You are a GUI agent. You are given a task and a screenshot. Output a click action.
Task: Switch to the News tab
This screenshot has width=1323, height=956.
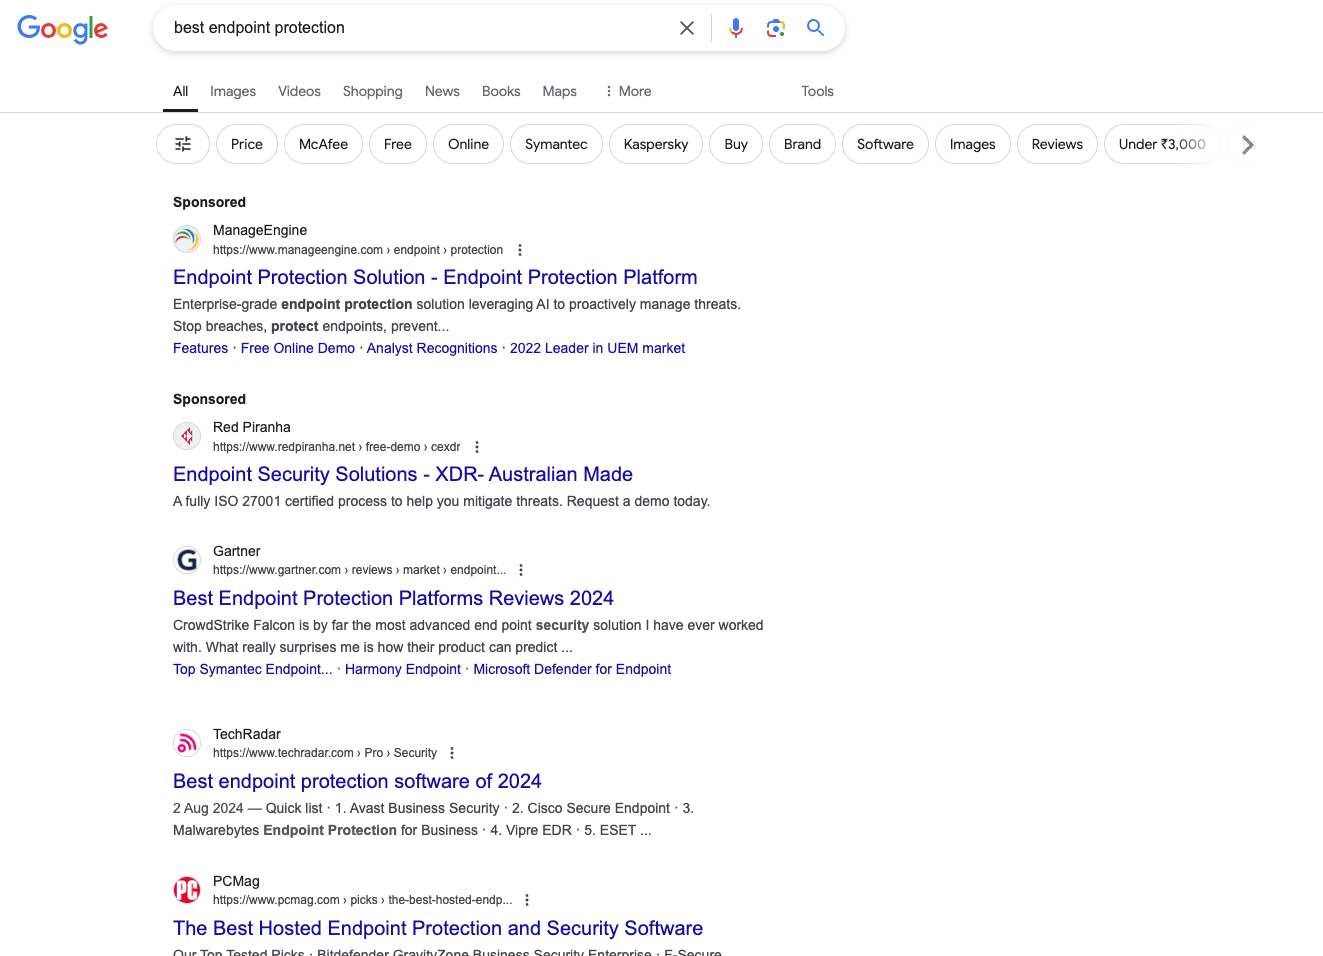(x=442, y=91)
